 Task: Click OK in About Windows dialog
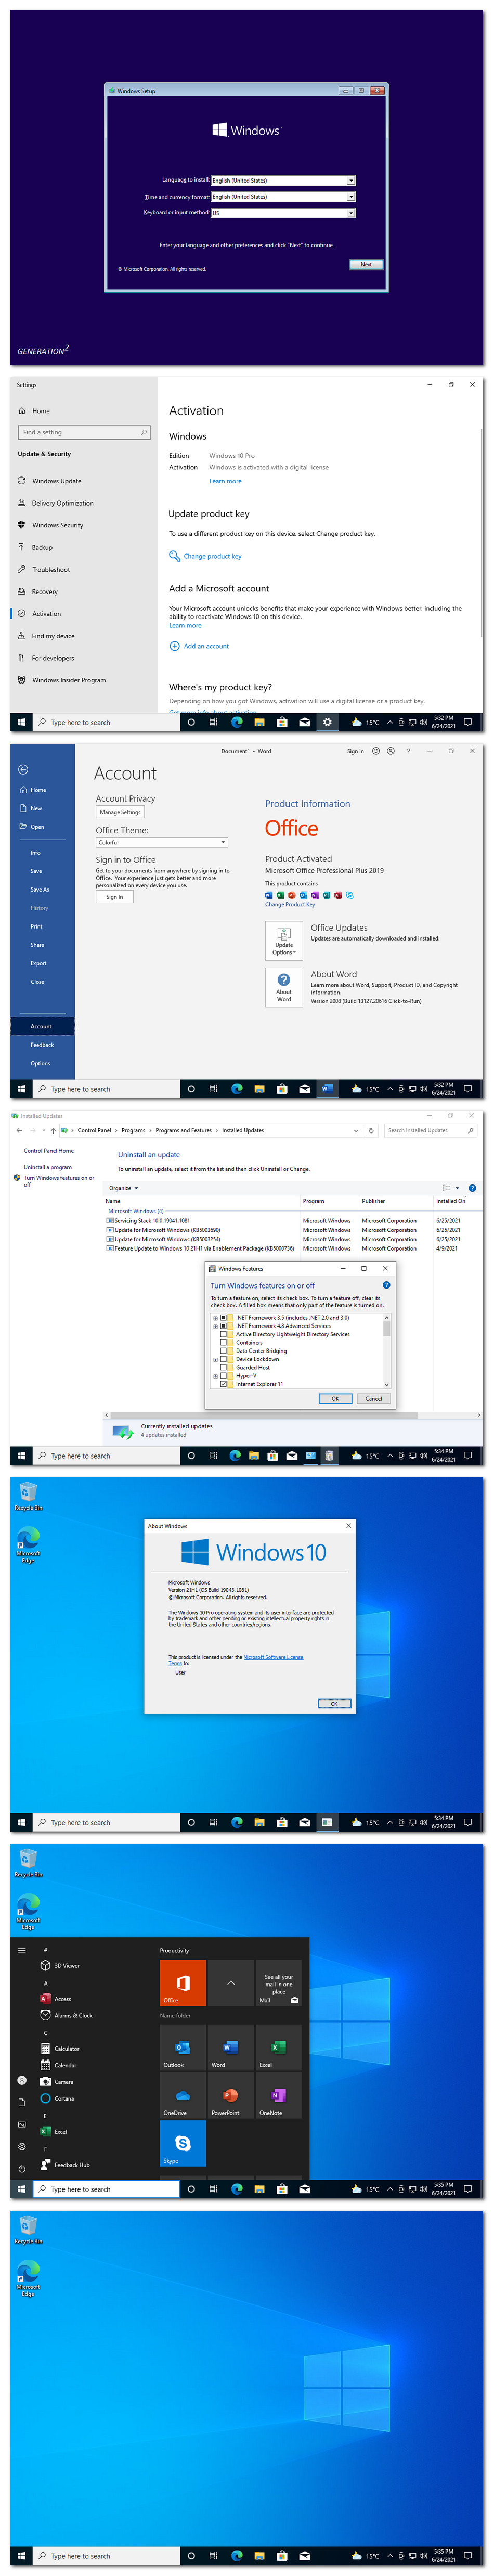point(334,1703)
